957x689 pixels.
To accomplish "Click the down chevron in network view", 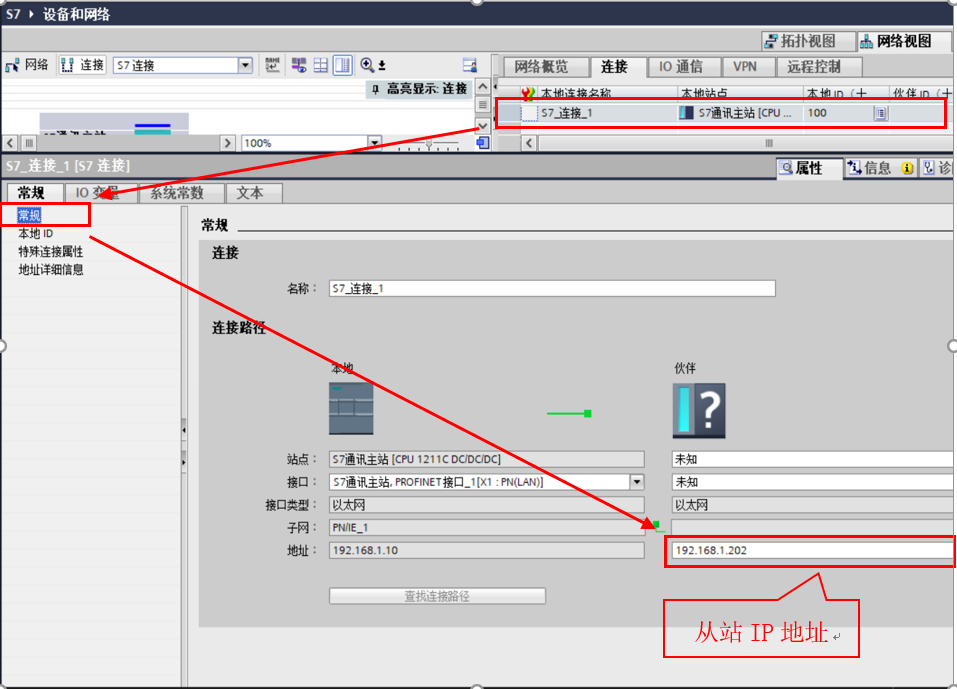I will (482, 125).
